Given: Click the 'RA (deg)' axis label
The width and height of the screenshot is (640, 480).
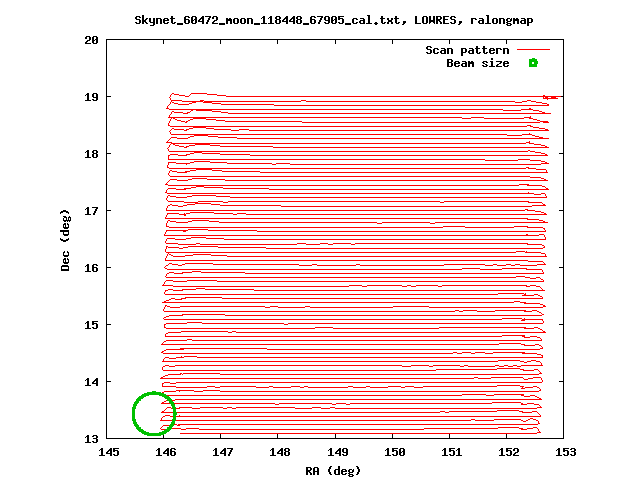Looking at the screenshot, I should tap(333, 471).
